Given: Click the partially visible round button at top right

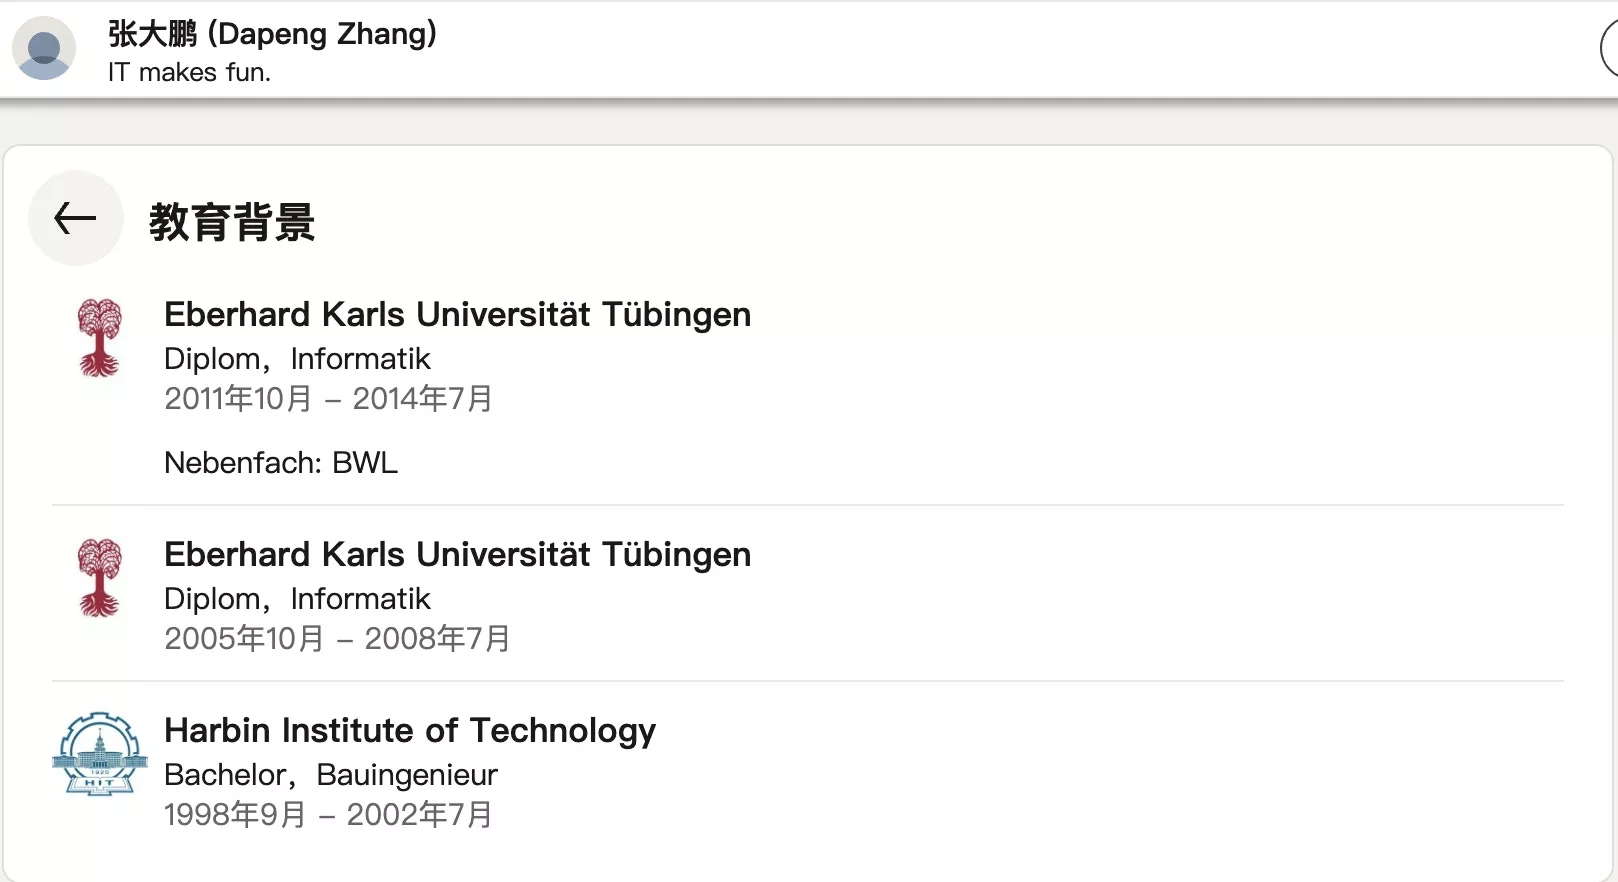Looking at the screenshot, I should (1609, 48).
